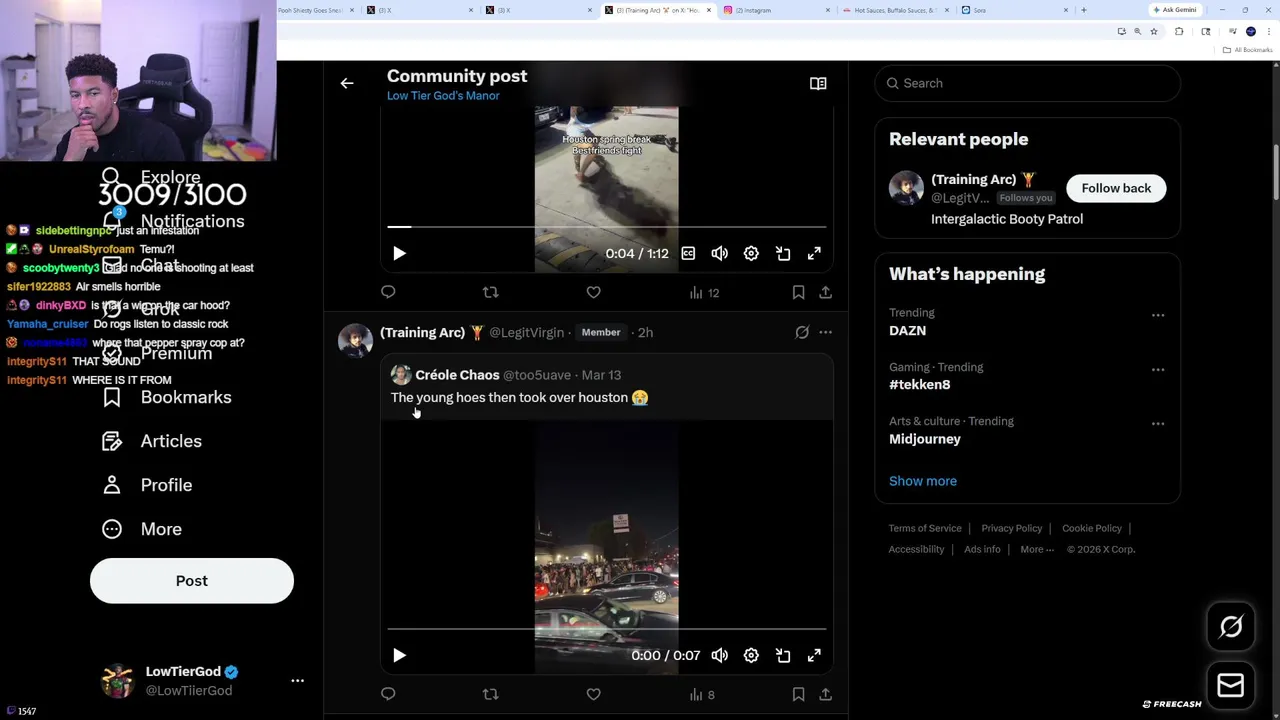This screenshot has width=1280, height=720.
Task: Mute the second video's volume
Action: pyautogui.click(x=720, y=656)
